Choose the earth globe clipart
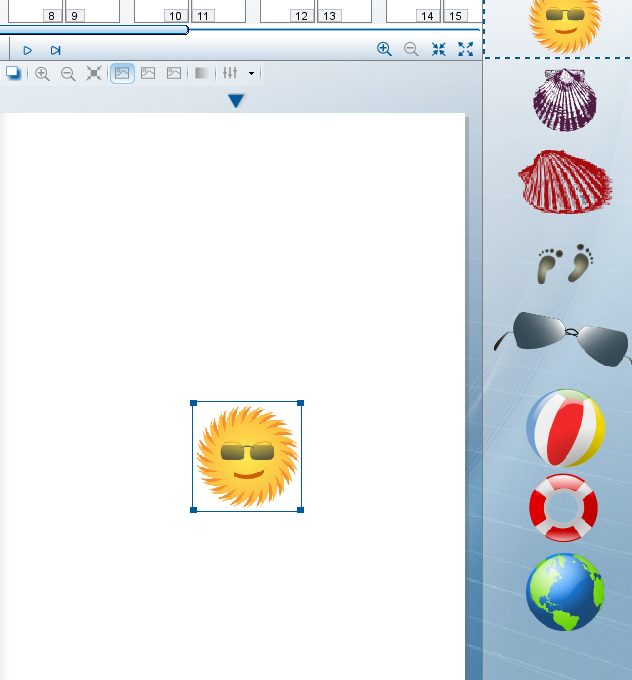This screenshot has width=632, height=680. [565, 592]
